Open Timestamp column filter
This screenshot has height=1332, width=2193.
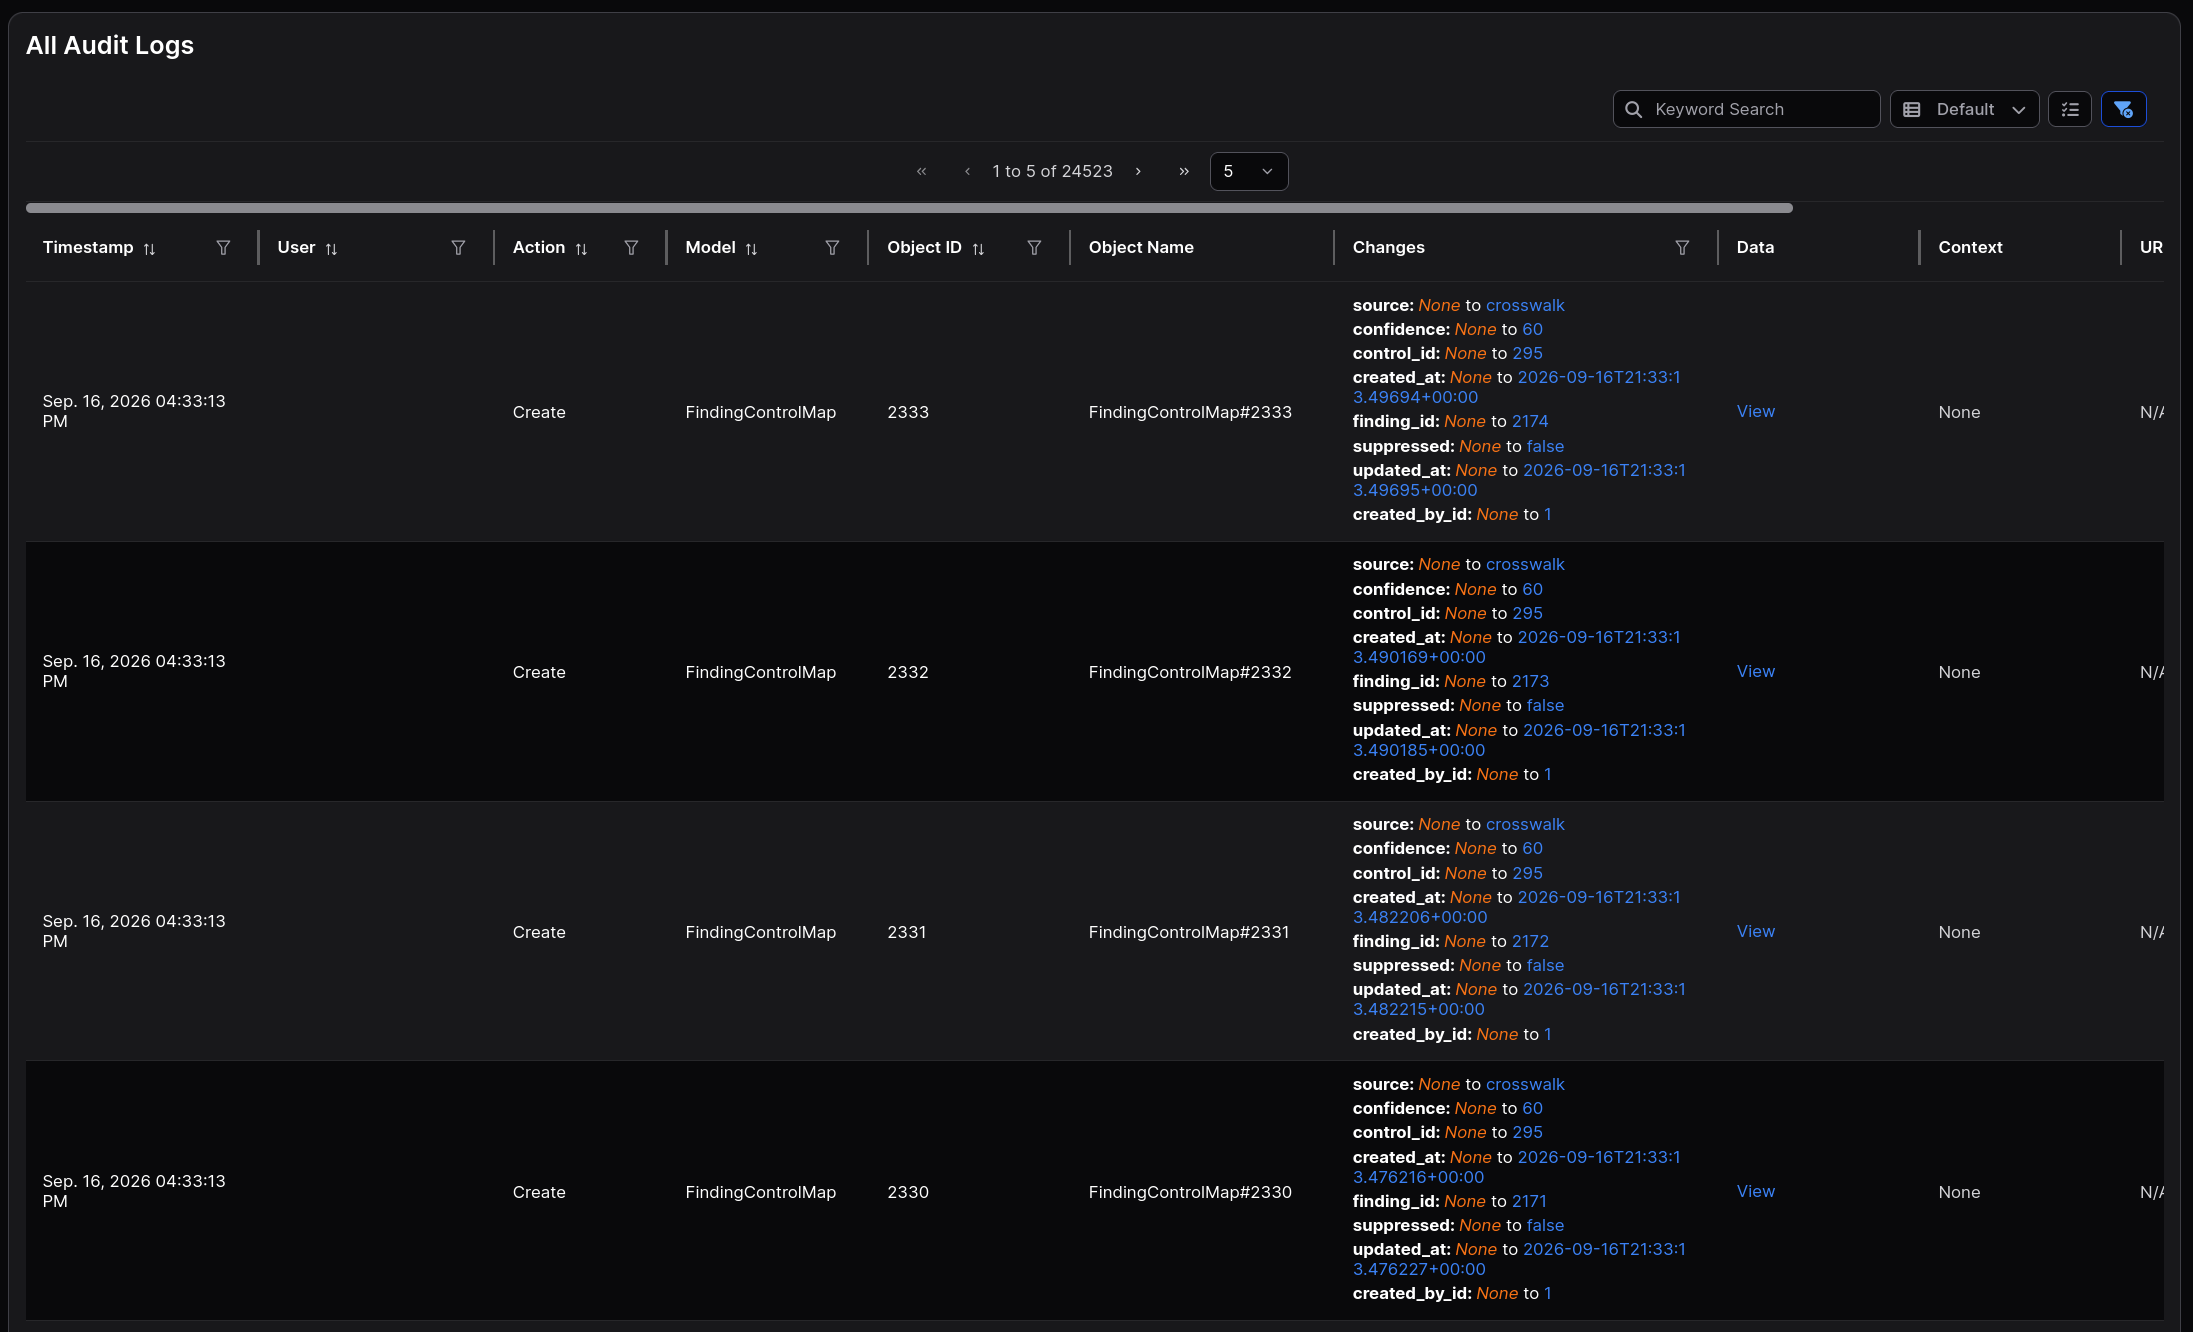[223, 247]
